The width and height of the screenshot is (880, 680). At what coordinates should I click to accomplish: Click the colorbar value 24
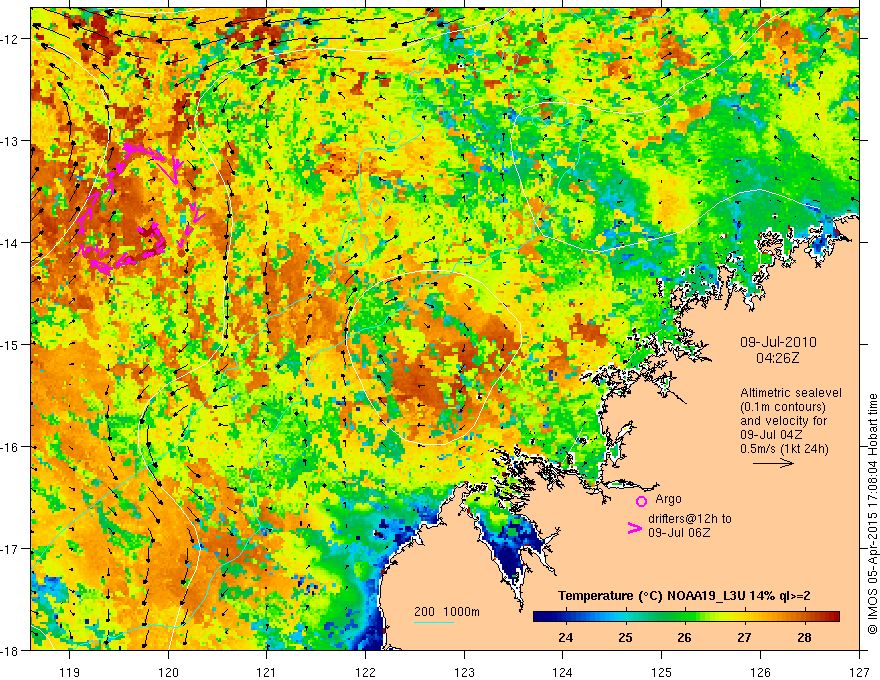click(x=566, y=637)
